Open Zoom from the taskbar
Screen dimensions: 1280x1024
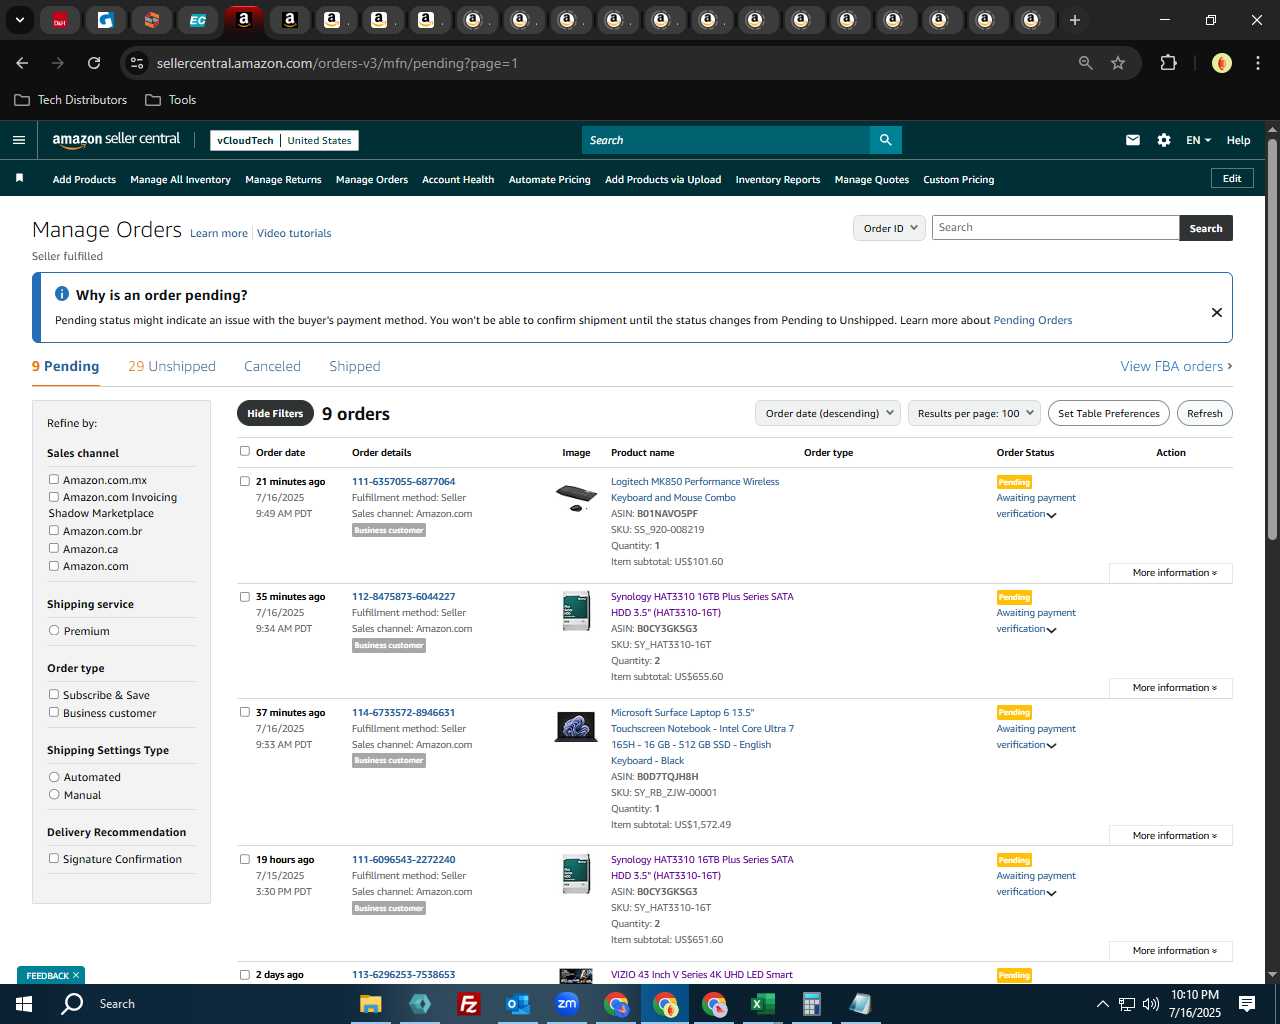(567, 1003)
